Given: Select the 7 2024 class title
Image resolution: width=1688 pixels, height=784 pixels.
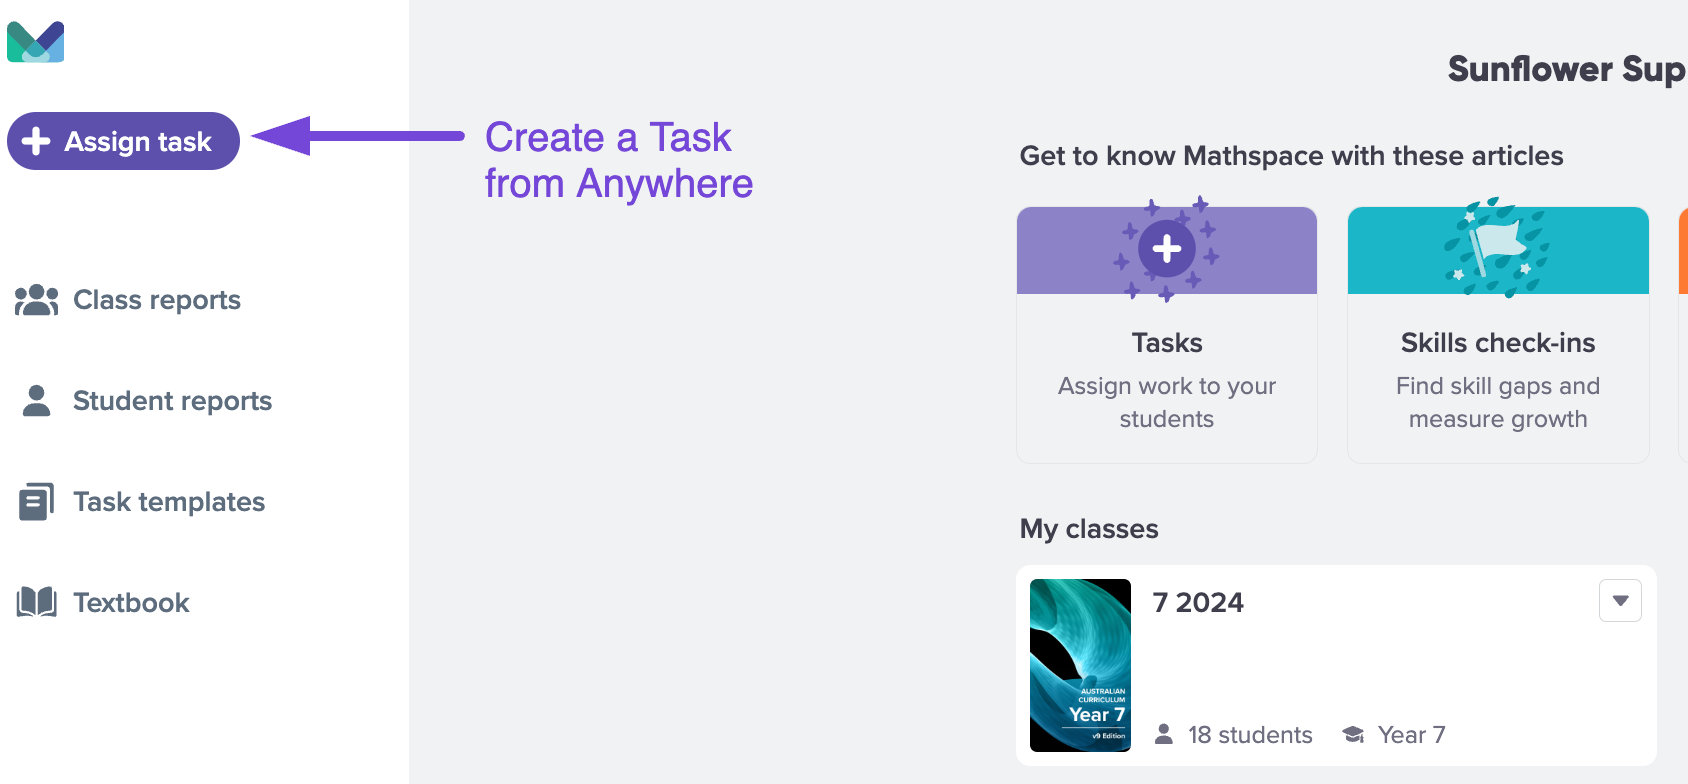Looking at the screenshot, I should pyautogui.click(x=1198, y=603).
